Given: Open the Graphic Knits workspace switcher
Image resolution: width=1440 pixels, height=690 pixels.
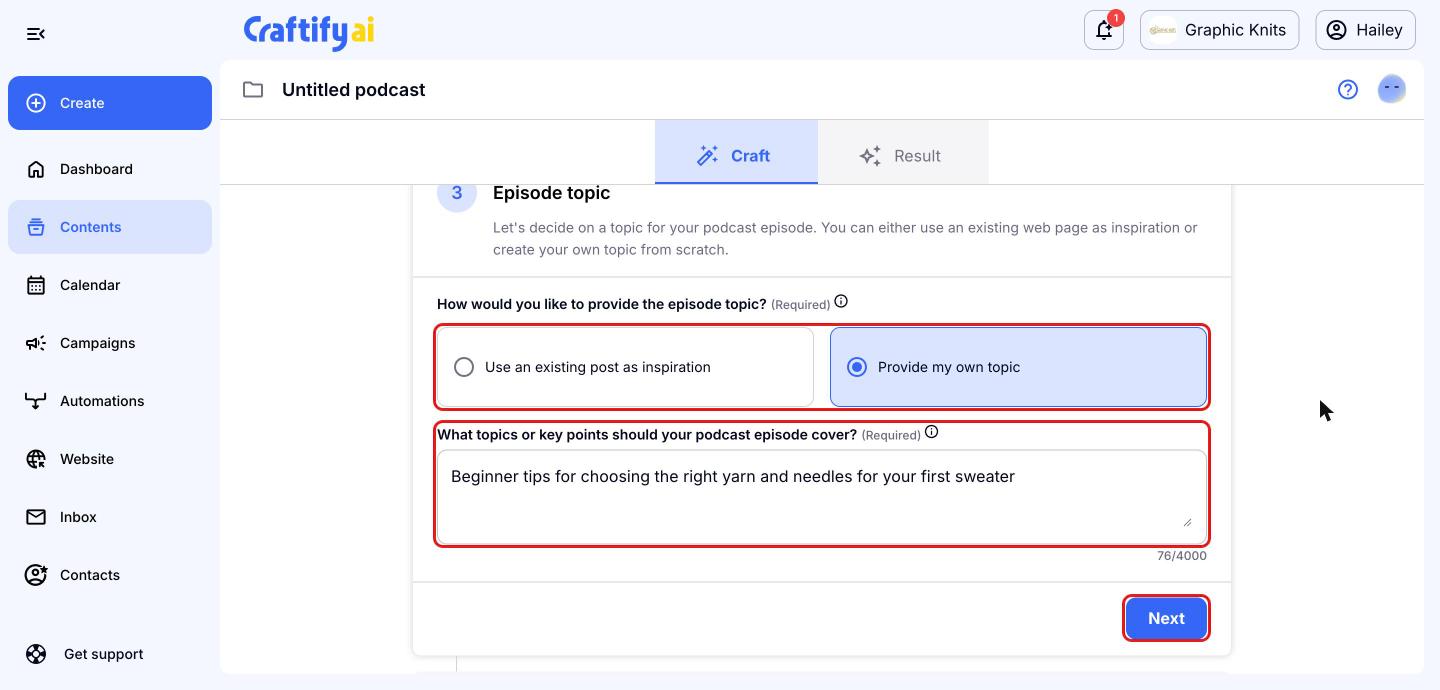Looking at the screenshot, I should click(x=1219, y=30).
